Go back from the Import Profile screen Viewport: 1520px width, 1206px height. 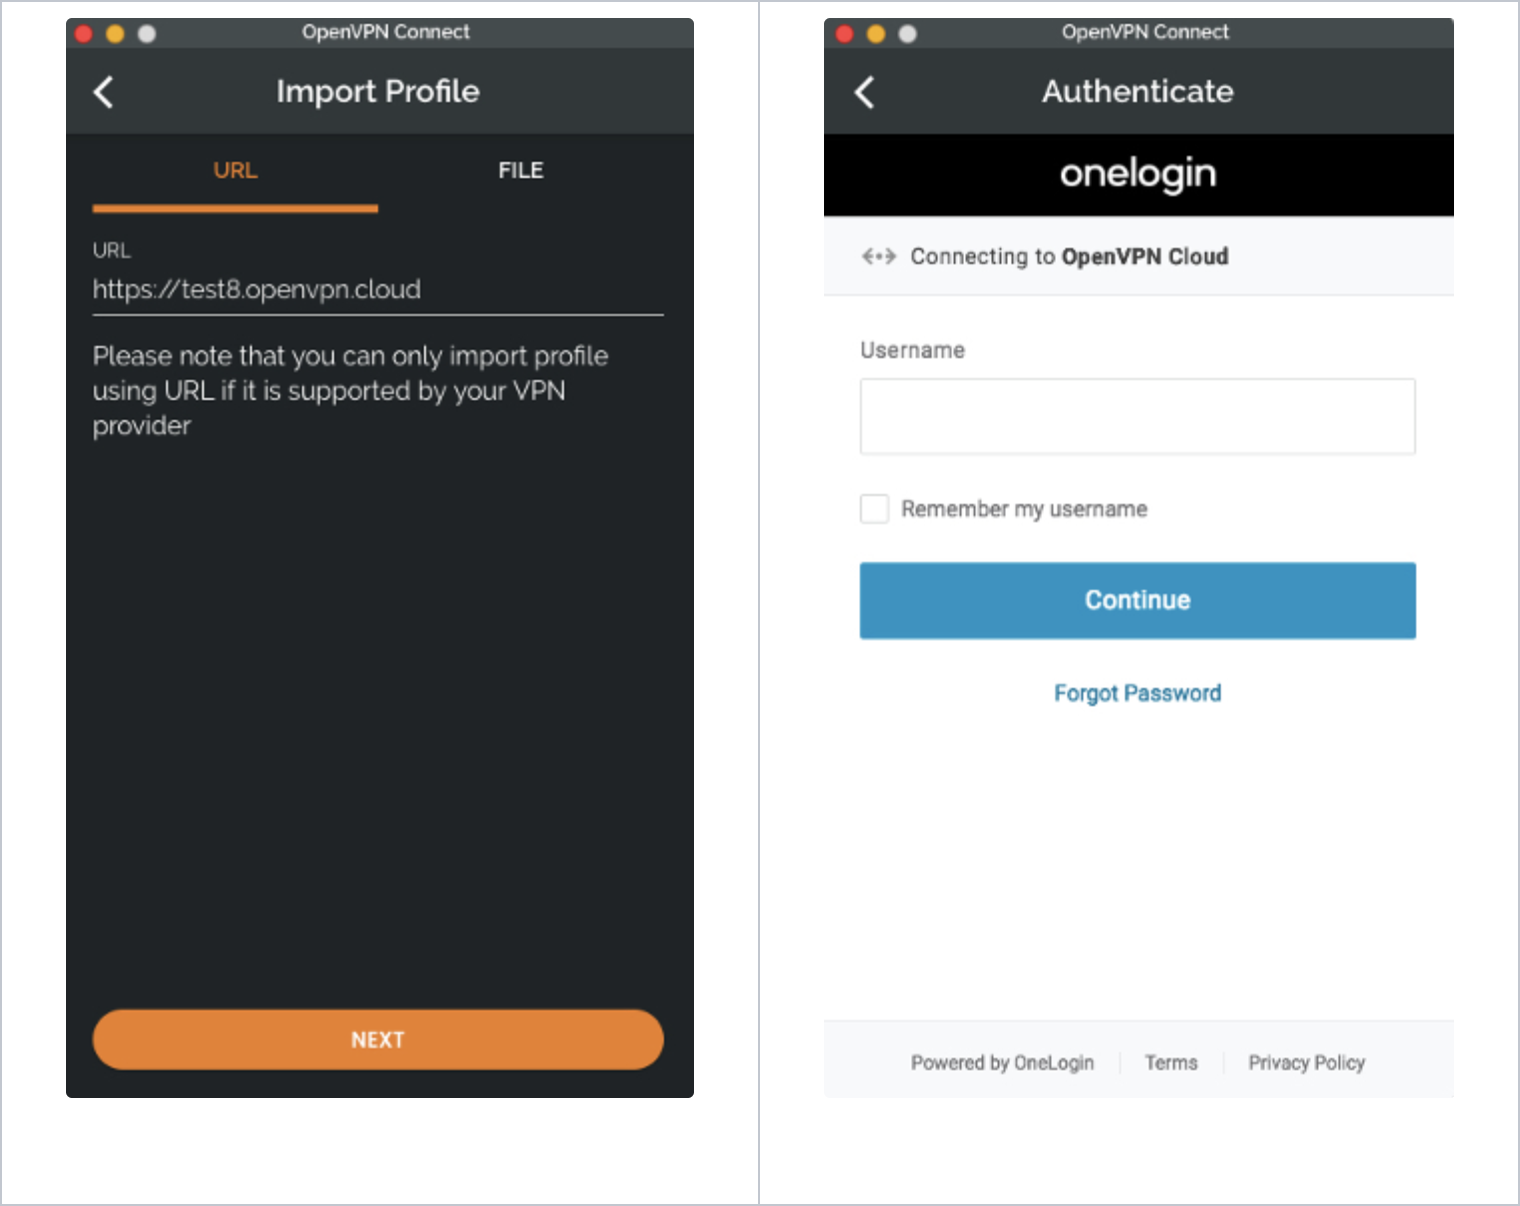[104, 92]
